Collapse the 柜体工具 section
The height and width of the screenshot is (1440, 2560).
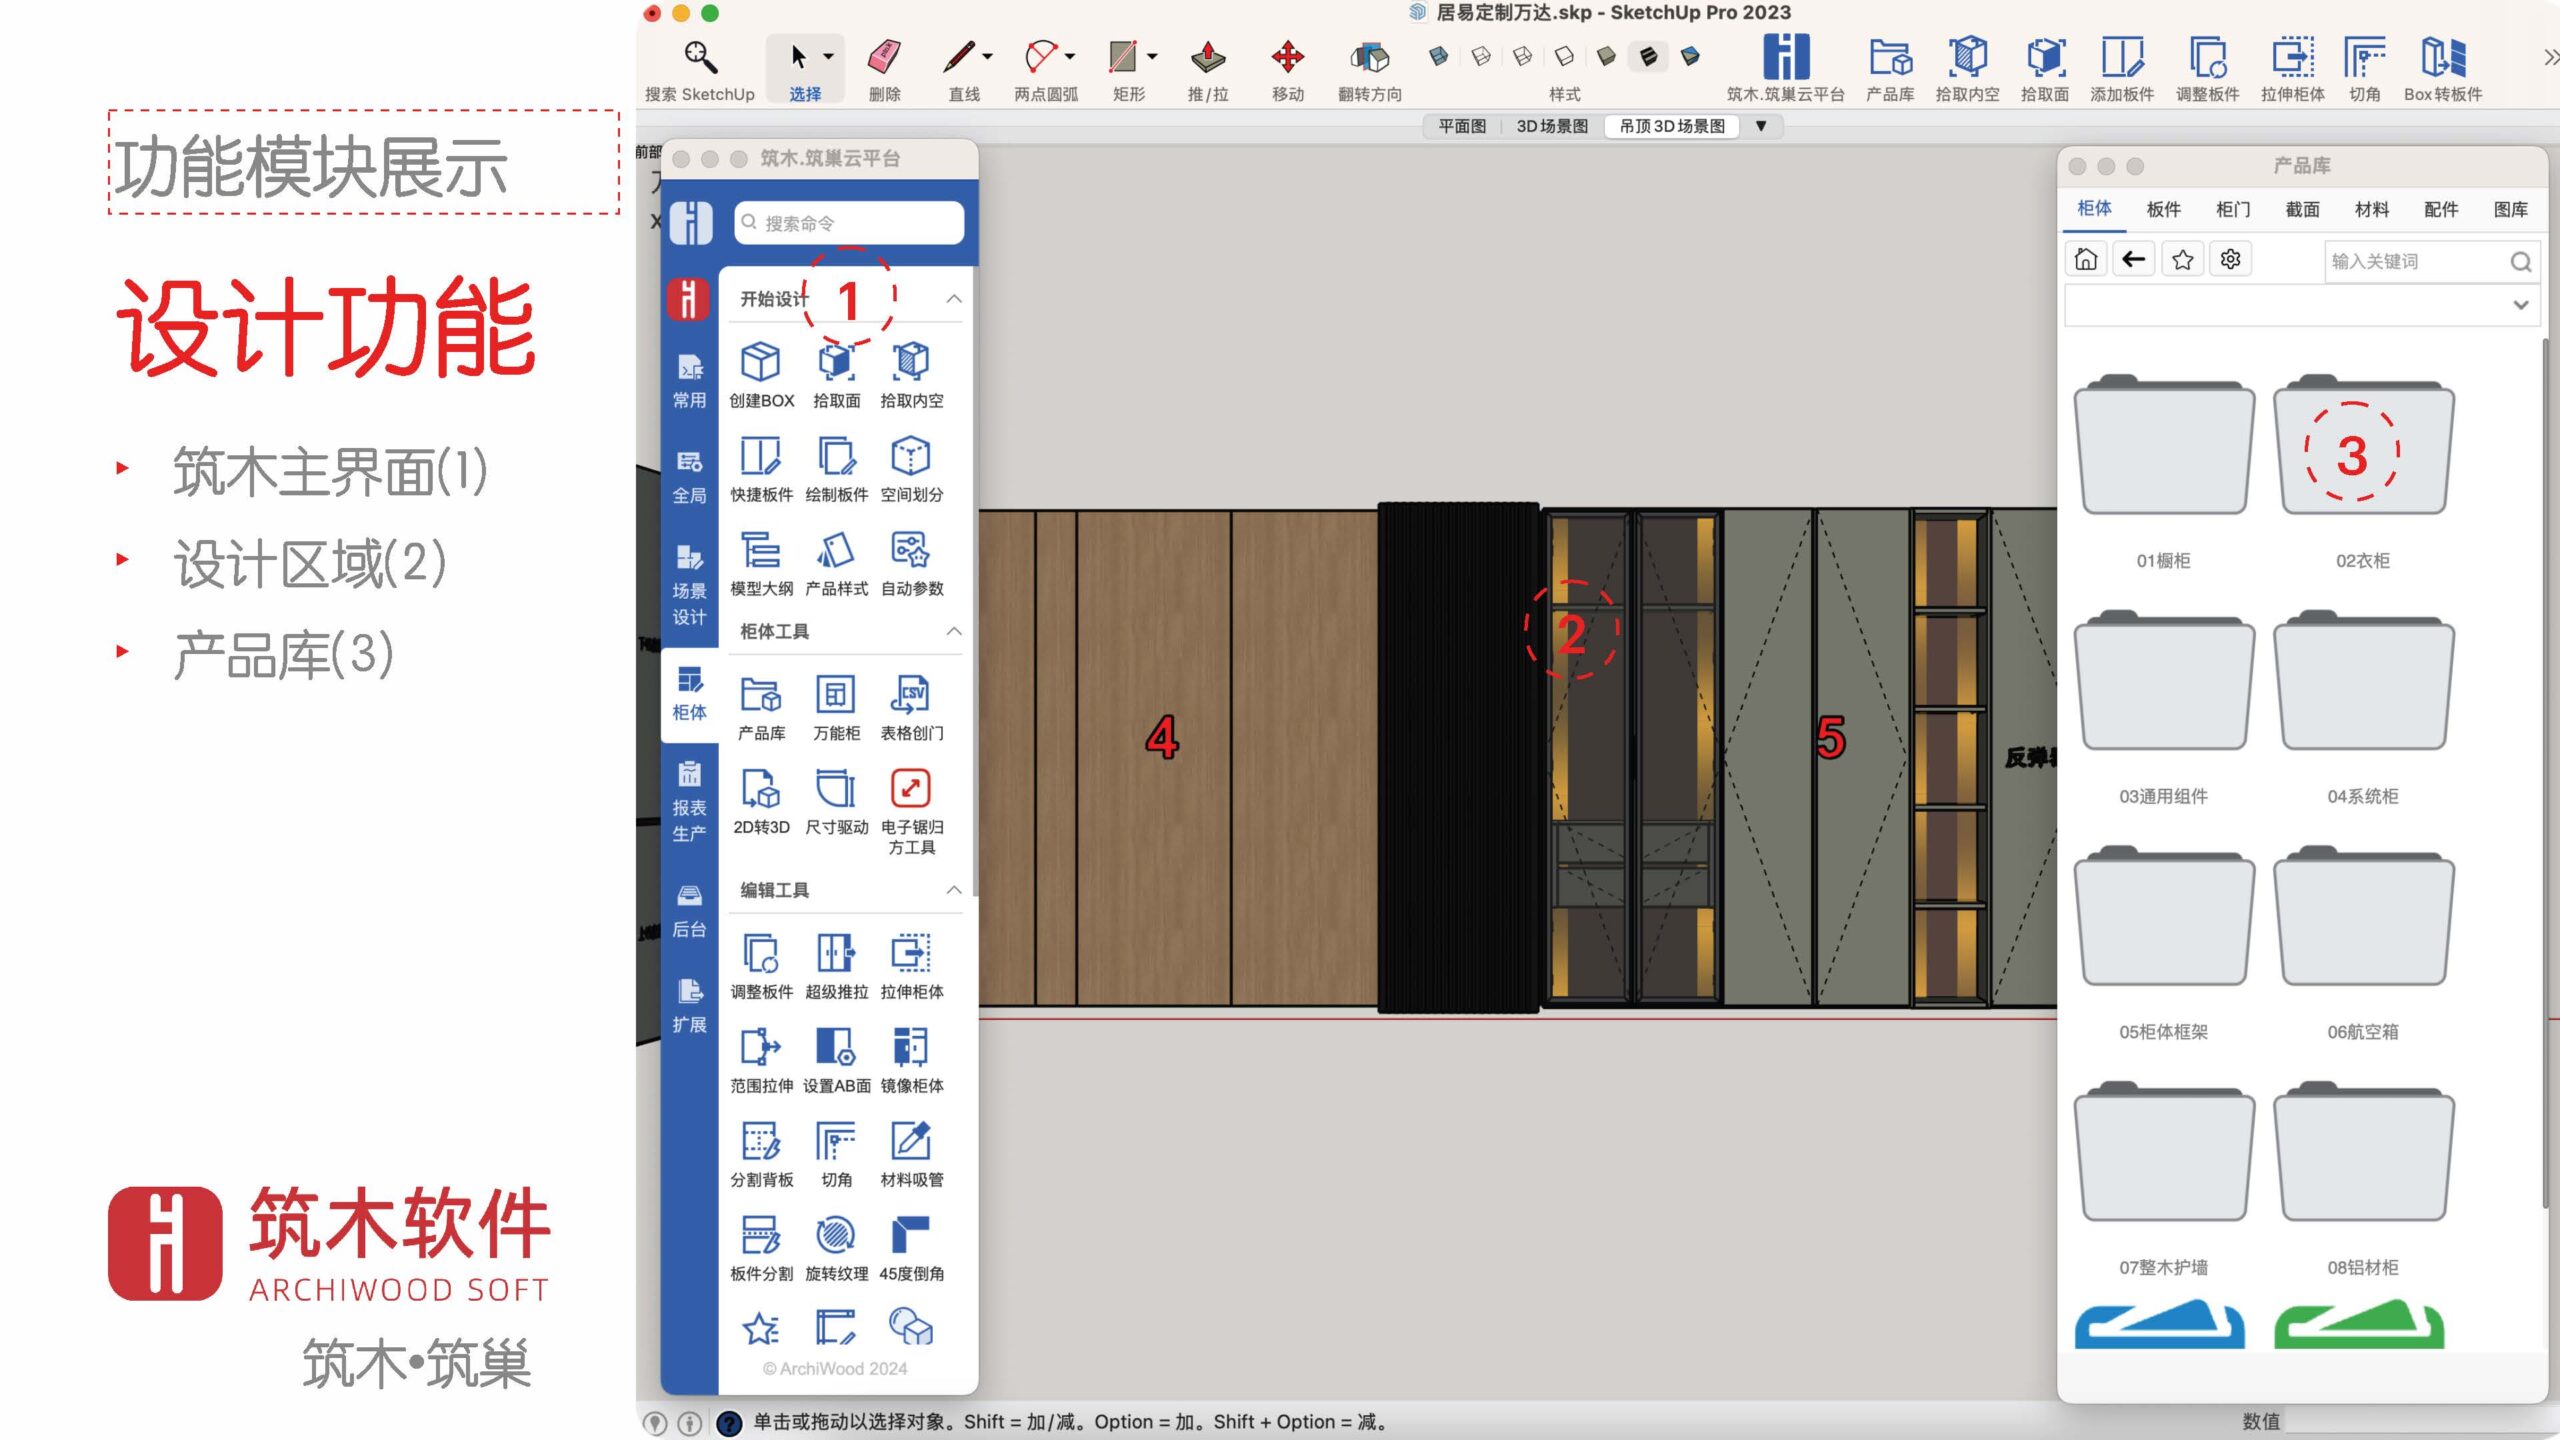(x=954, y=631)
